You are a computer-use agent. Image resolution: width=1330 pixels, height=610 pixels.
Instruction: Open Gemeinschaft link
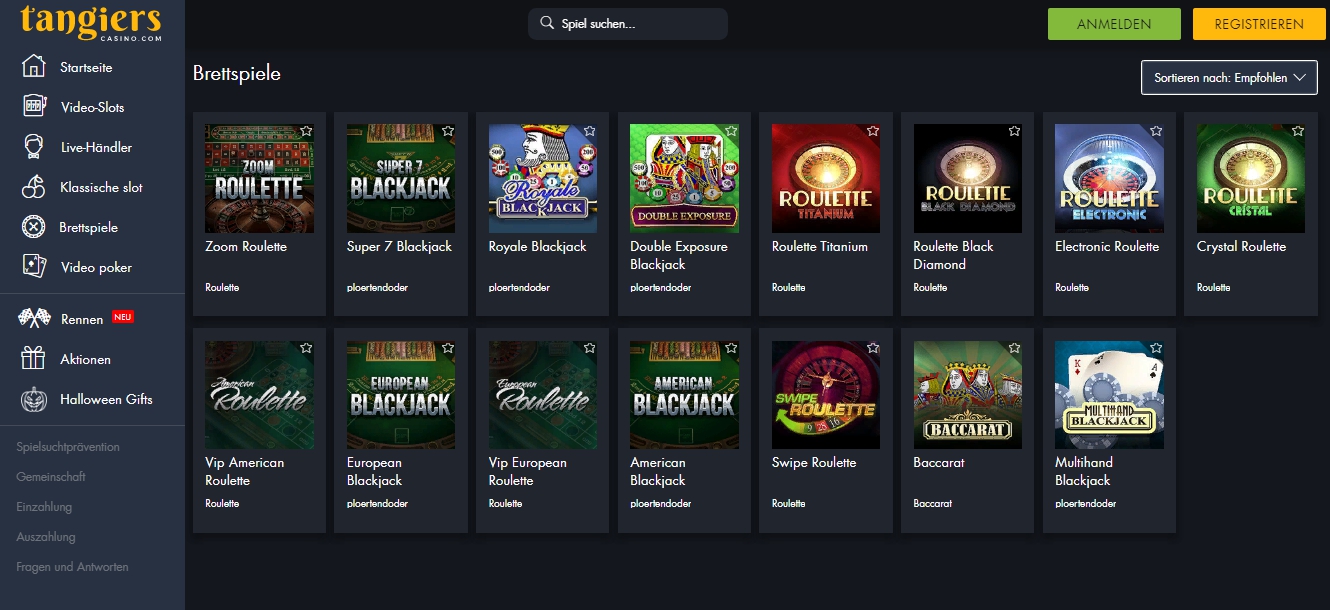coord(51,477)
